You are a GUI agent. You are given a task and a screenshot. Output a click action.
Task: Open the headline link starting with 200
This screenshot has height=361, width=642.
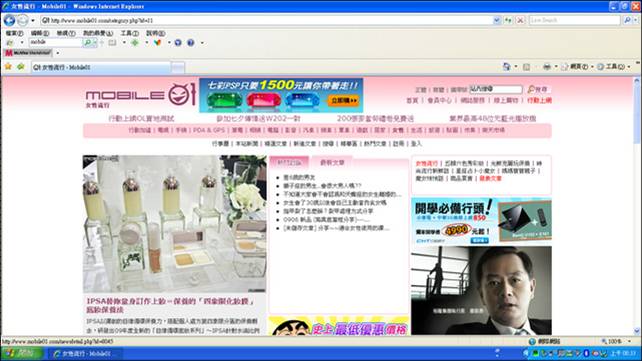click(375, 118)
